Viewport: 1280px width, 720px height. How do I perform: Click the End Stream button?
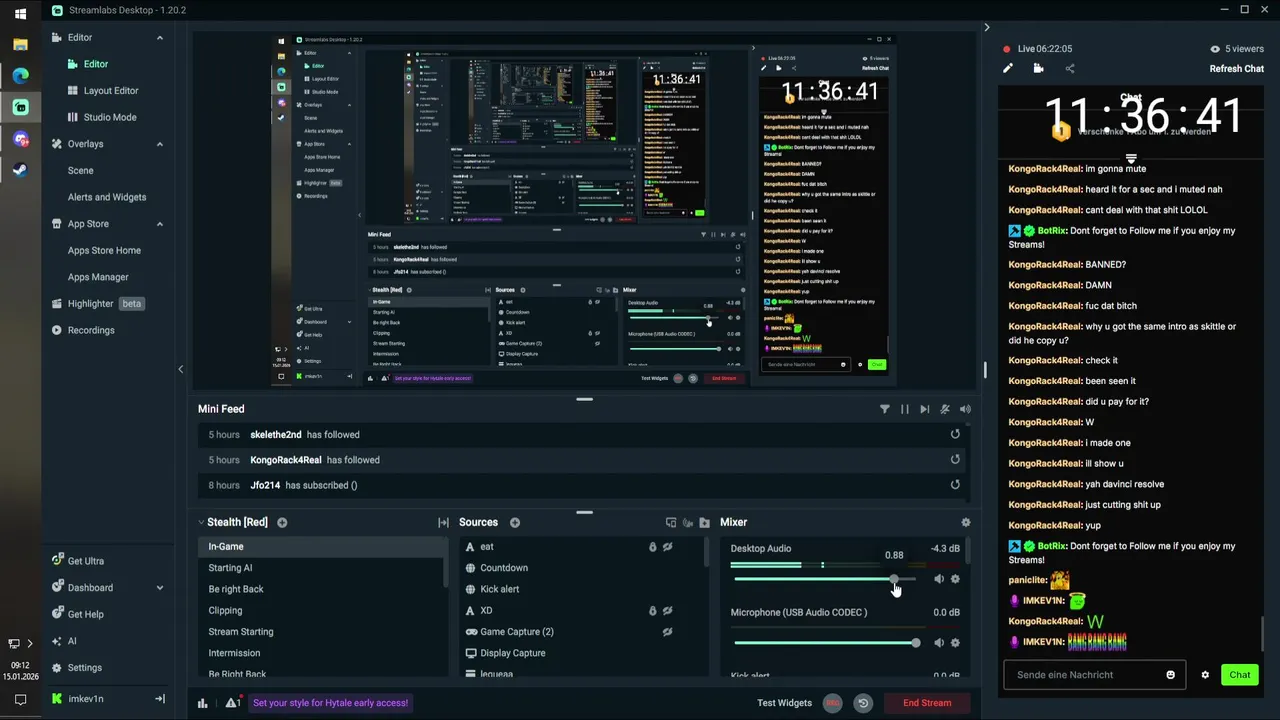click(x=927, y=703)
